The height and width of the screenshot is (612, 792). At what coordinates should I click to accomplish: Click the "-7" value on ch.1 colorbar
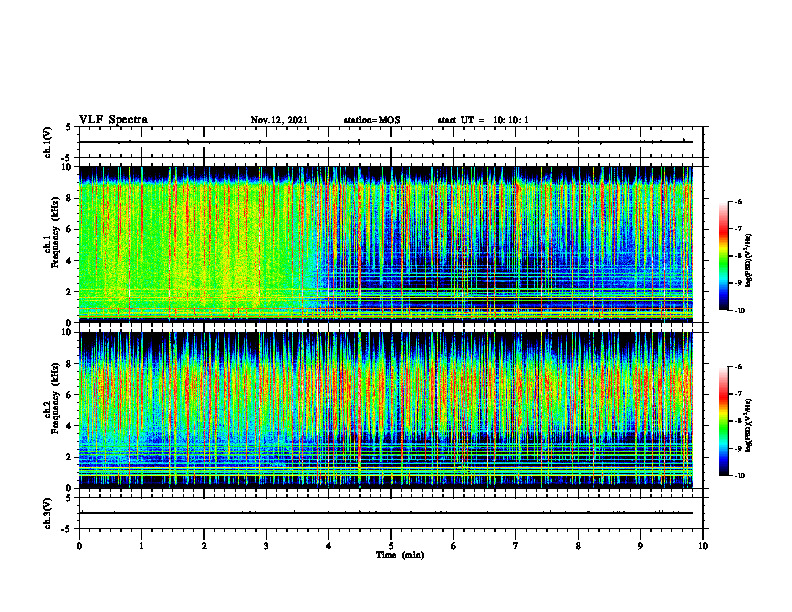[737, 229]
